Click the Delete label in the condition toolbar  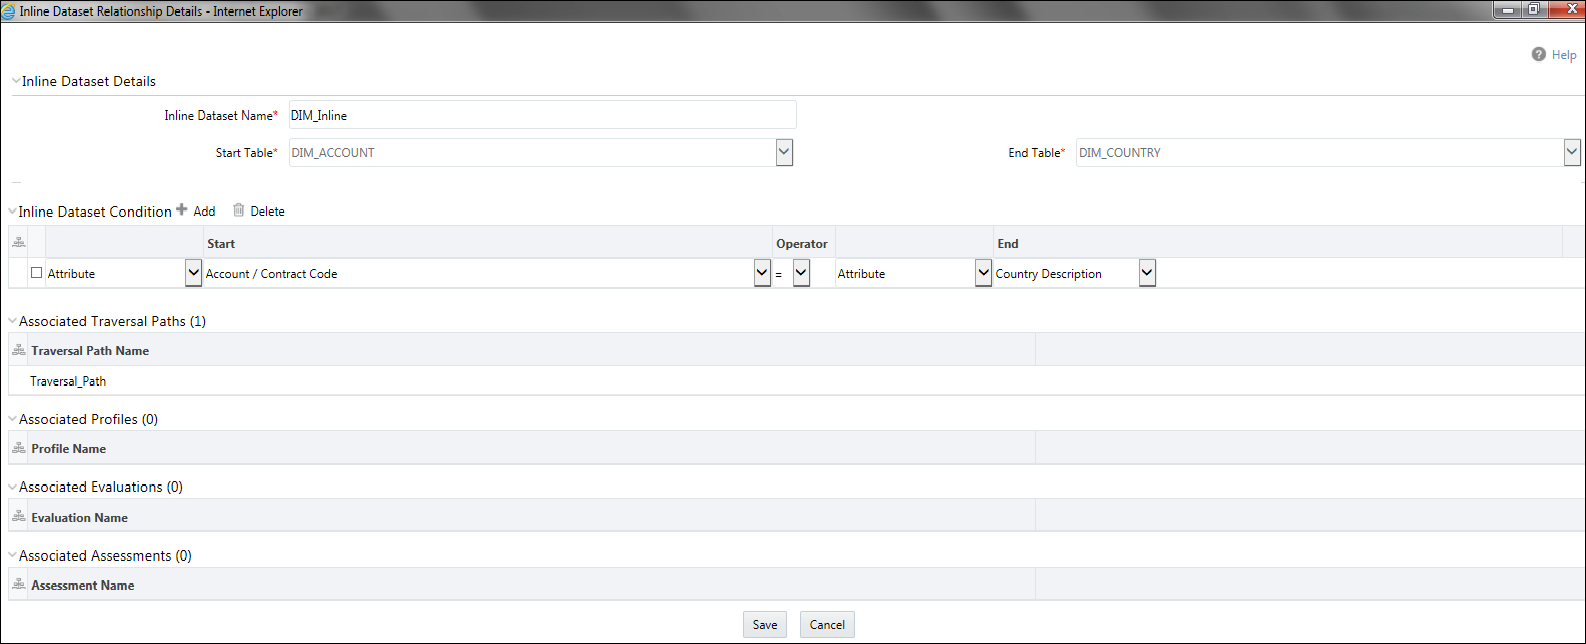267,211
